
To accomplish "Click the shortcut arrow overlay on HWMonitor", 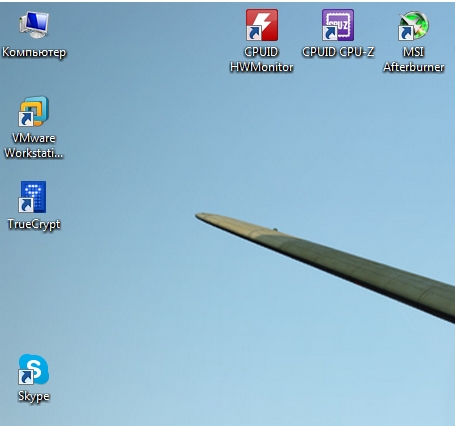I will [254, 33].
